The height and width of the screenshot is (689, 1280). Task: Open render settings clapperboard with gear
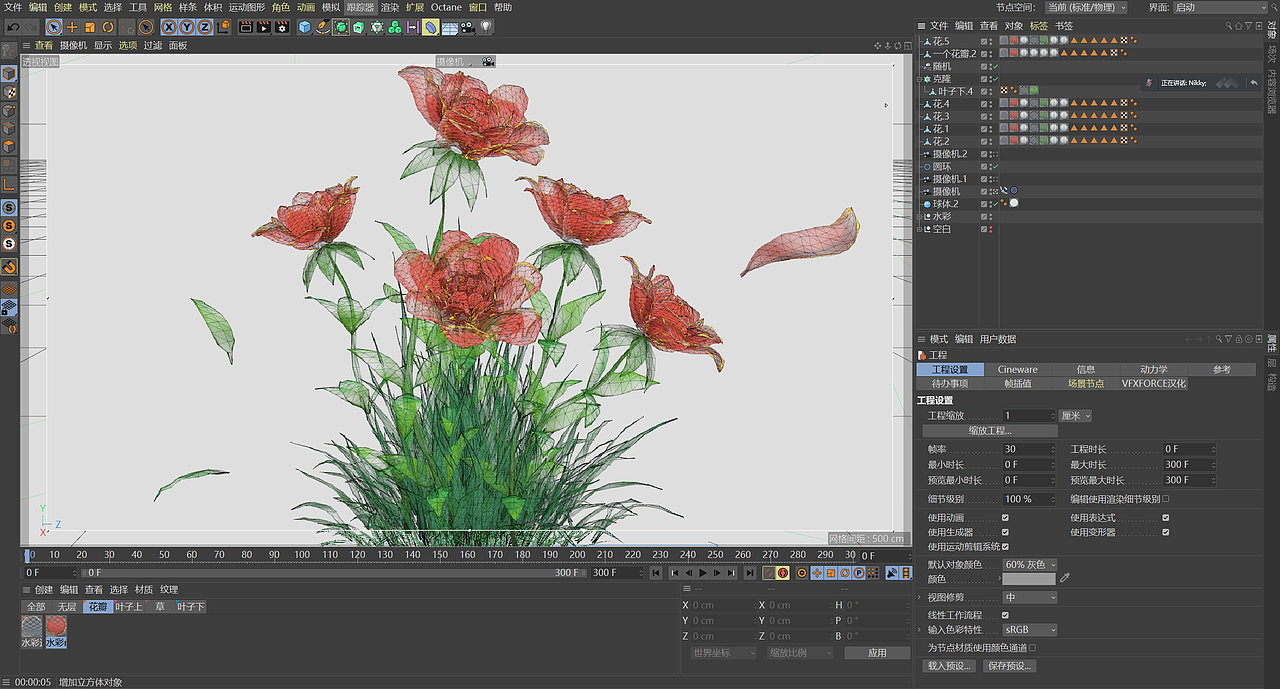[281, 27]
